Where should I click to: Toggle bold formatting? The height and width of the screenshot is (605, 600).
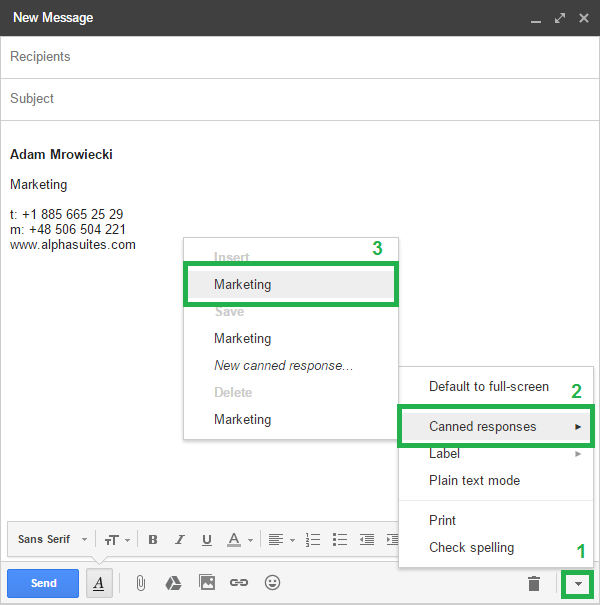pyautogui.click(x=153, y=539)
